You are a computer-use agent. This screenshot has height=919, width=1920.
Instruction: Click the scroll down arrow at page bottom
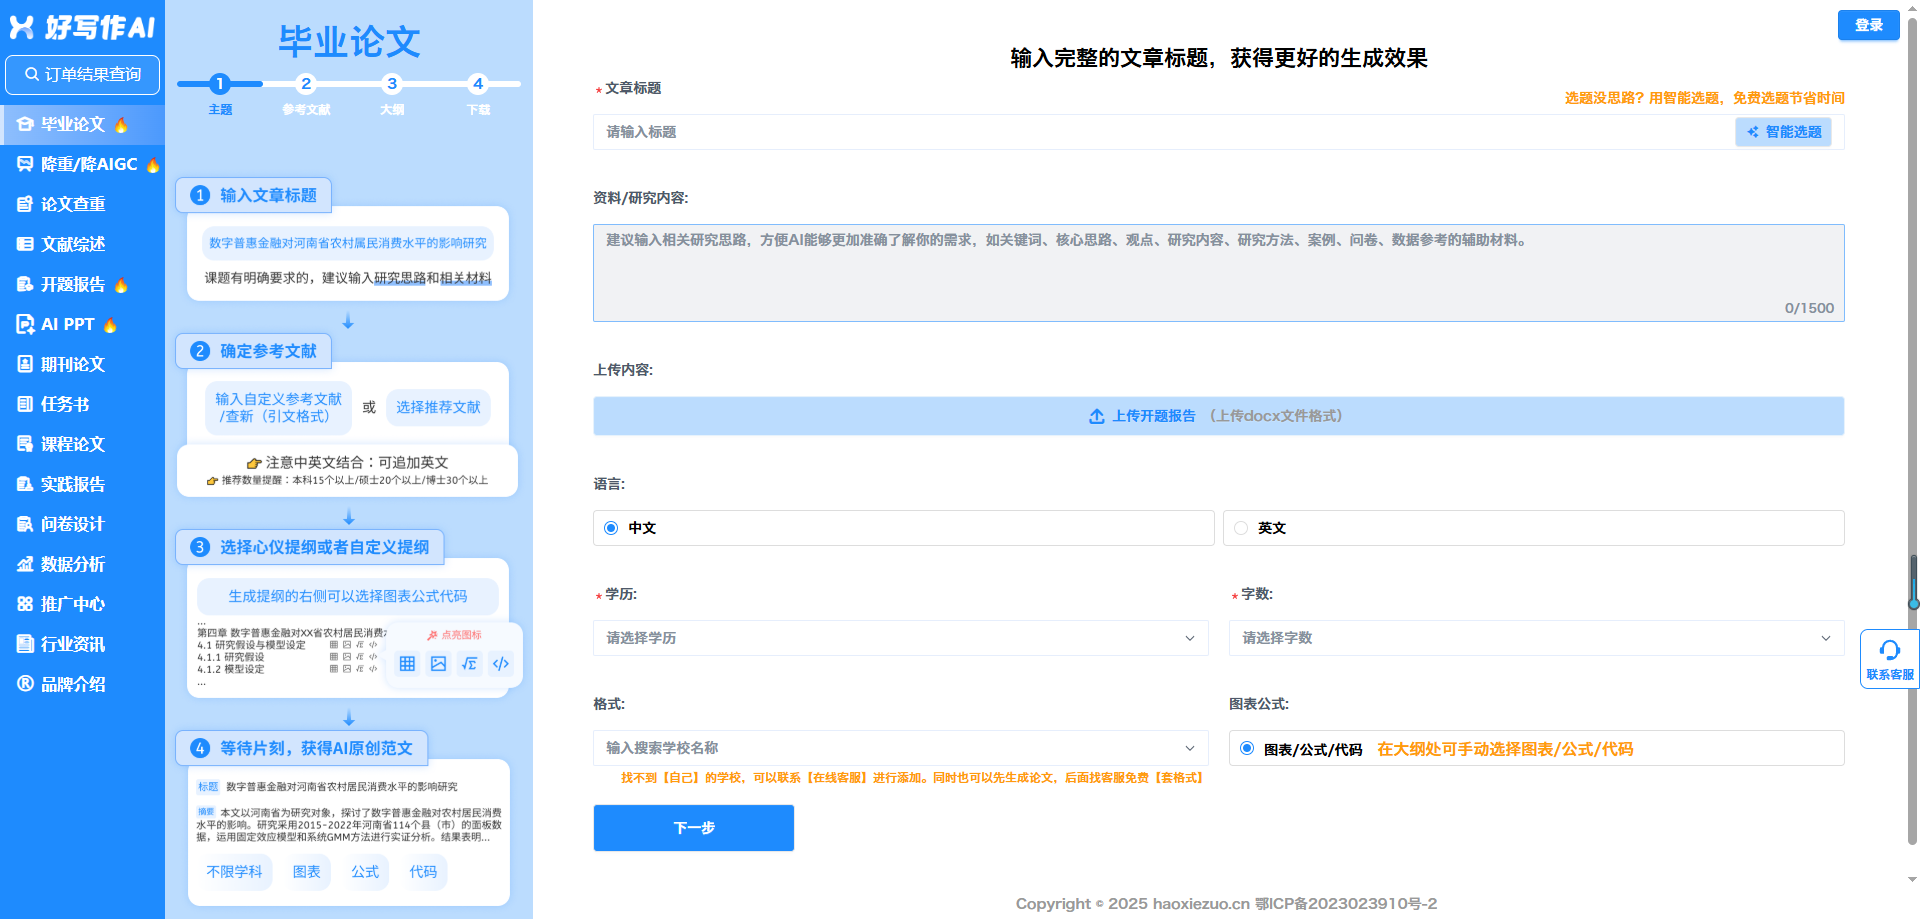pyautogui.click(x=1912, y=880)
